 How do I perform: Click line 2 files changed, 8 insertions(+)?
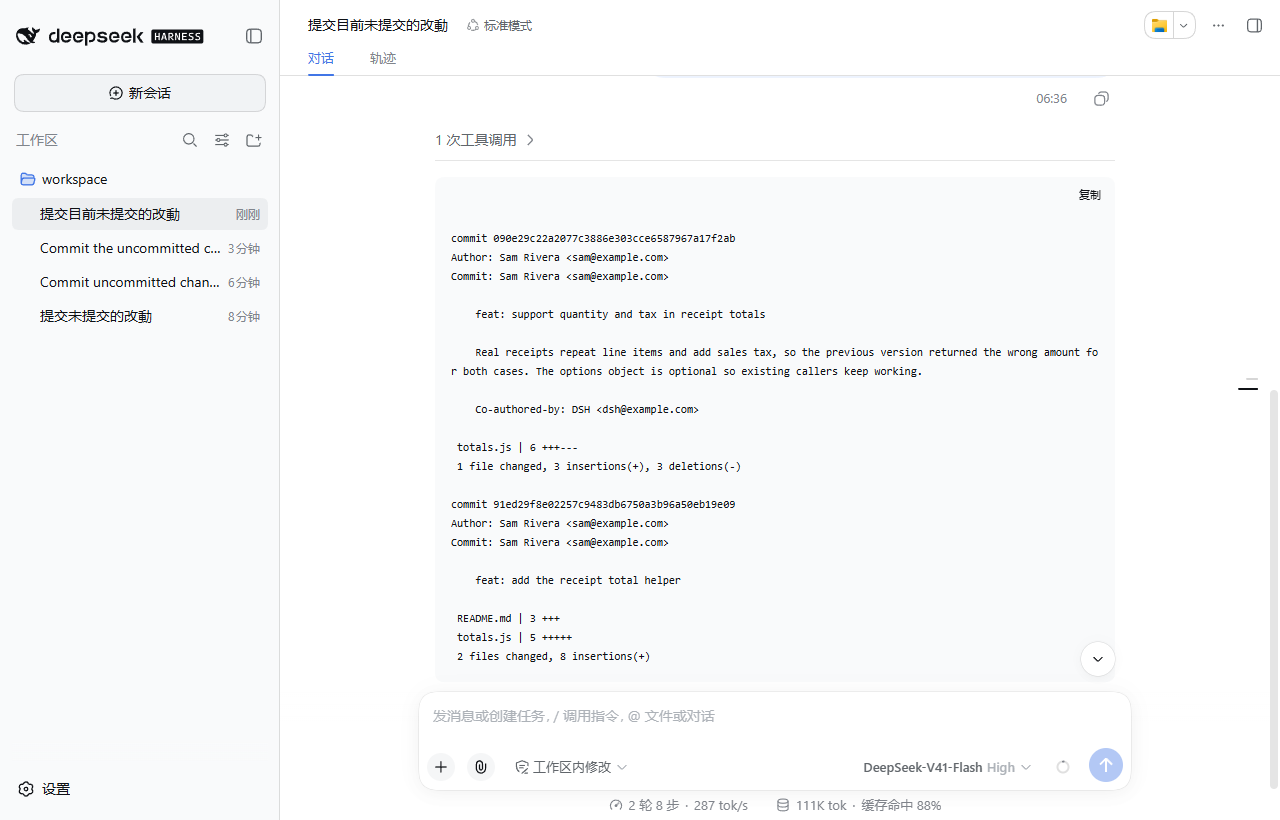click(553, 657)
